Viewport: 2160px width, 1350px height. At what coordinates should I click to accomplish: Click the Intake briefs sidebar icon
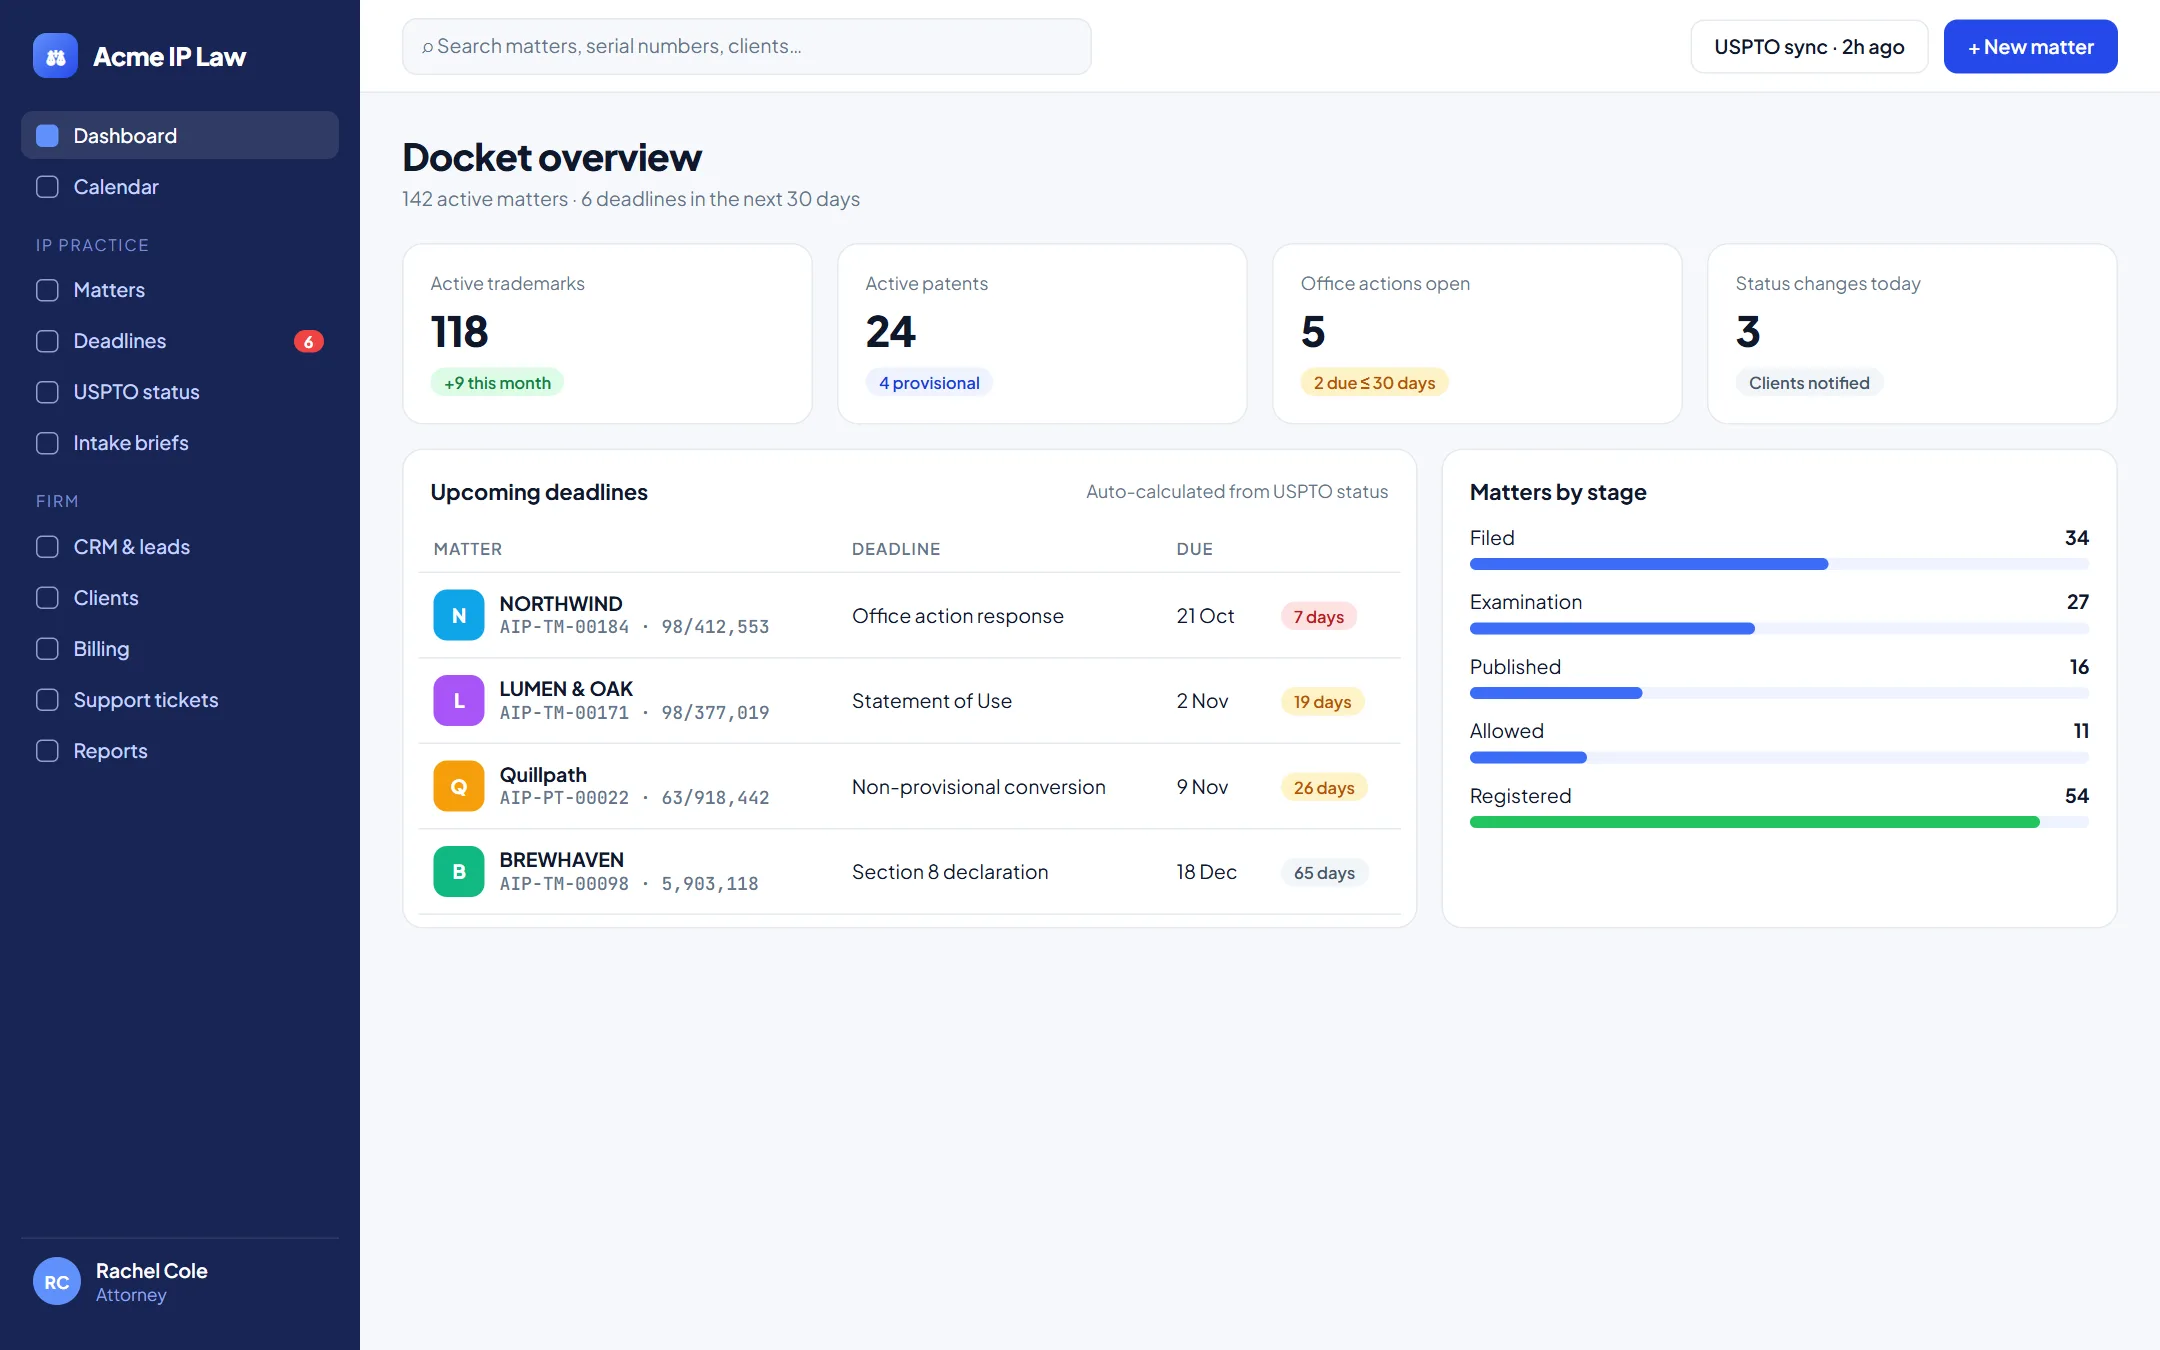pos(47,443)
